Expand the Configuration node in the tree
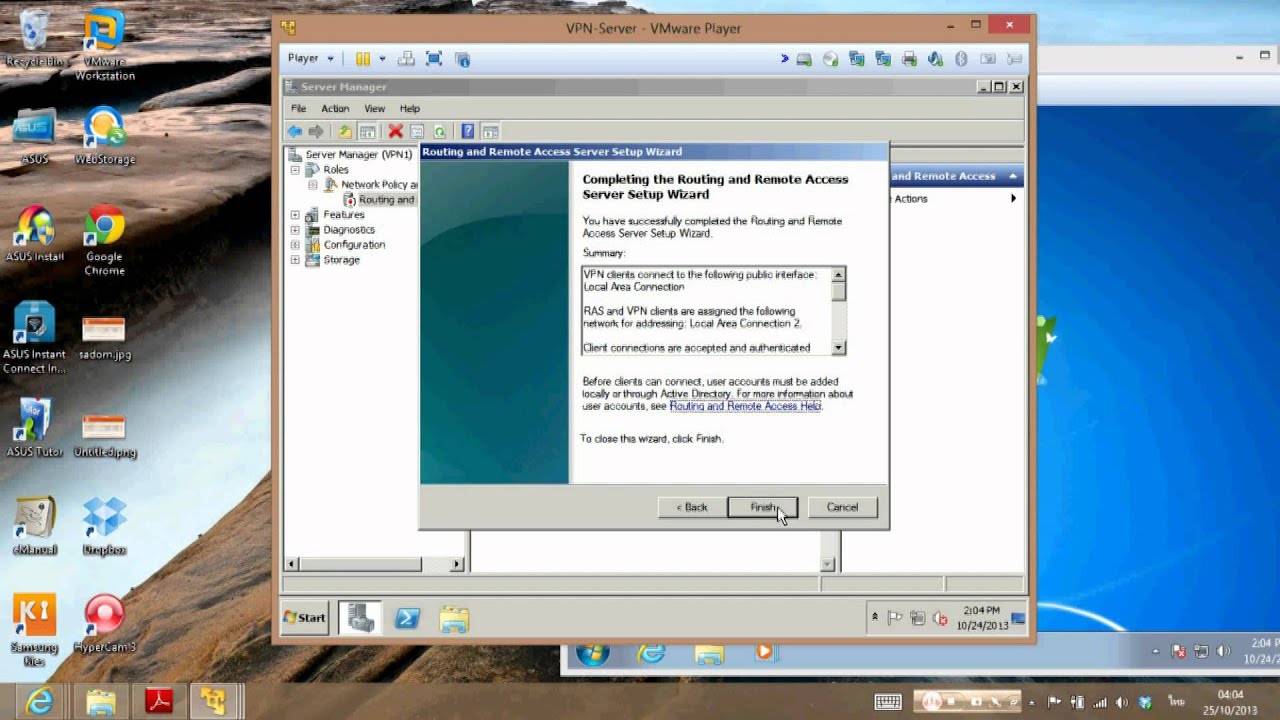 (295, 245)
